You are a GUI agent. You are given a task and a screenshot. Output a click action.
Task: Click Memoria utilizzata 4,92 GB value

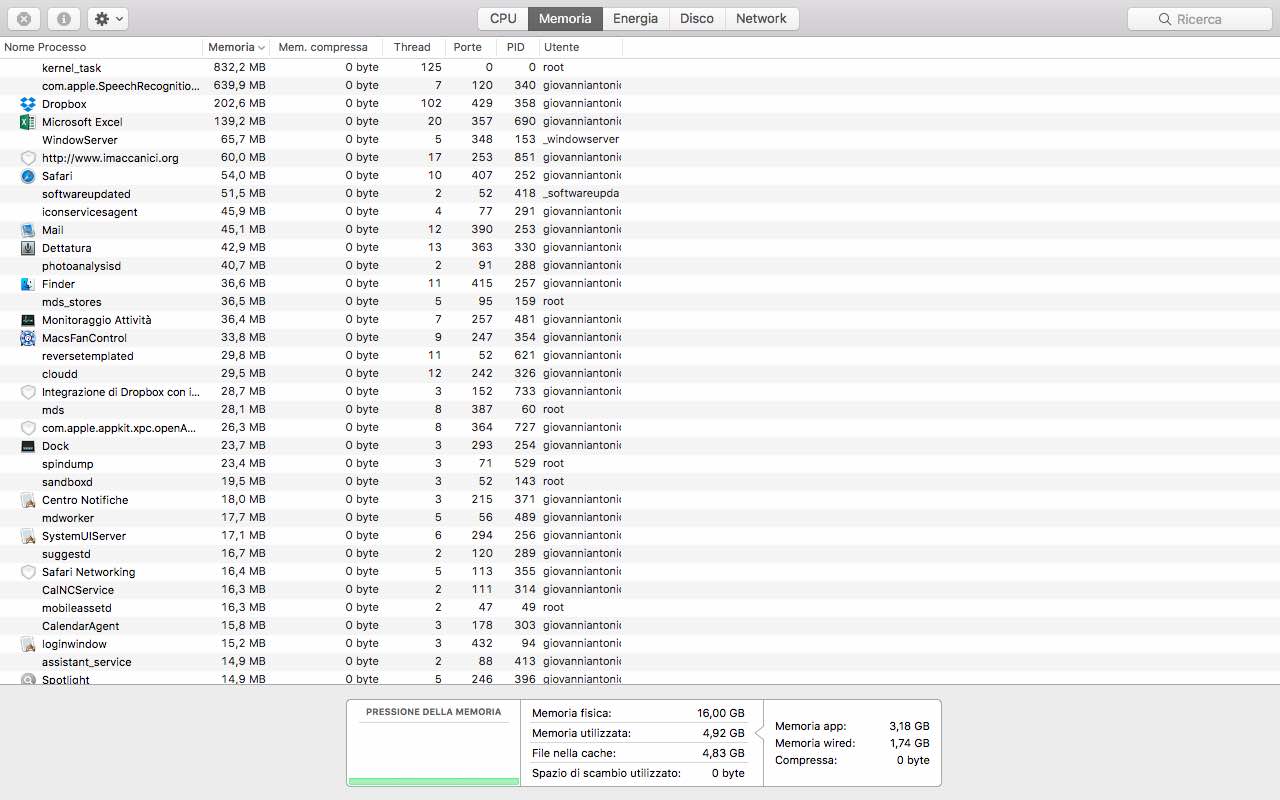723,733
